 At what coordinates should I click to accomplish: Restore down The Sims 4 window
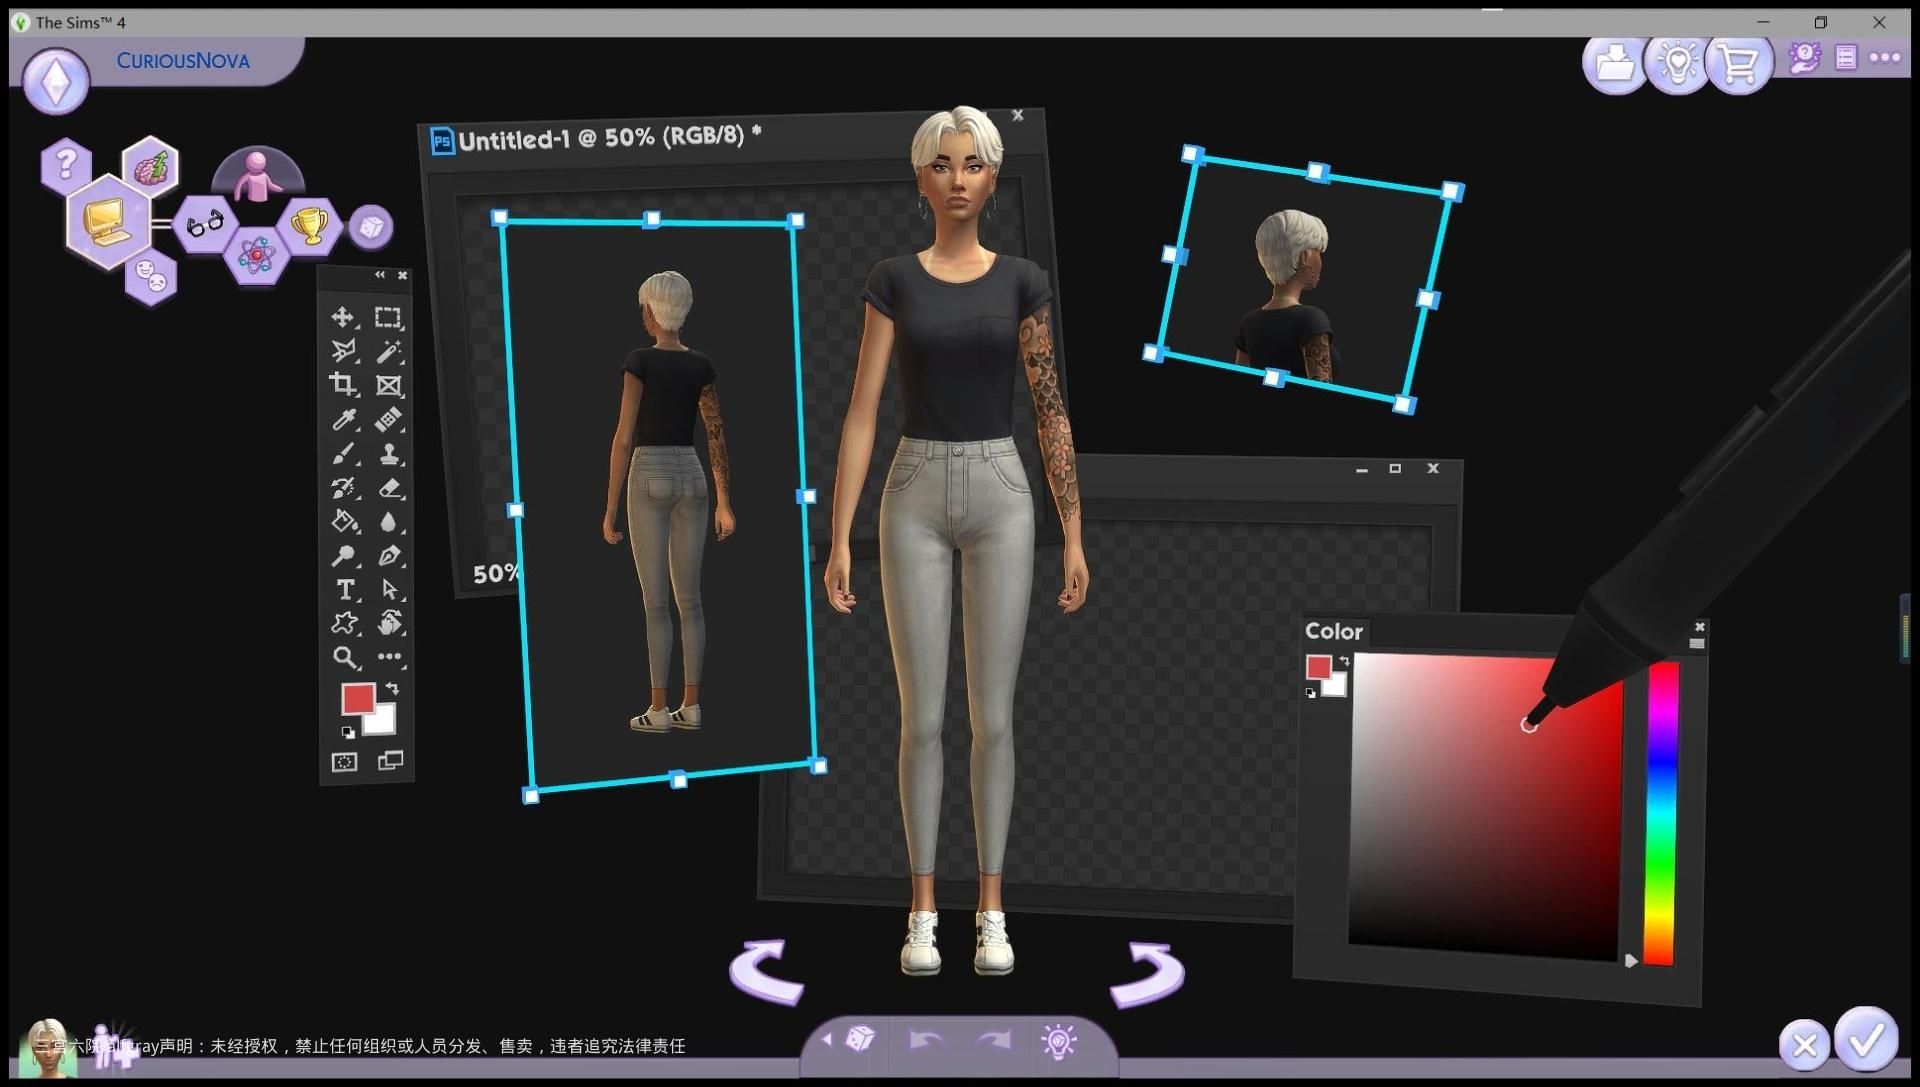pos(1821,22)
